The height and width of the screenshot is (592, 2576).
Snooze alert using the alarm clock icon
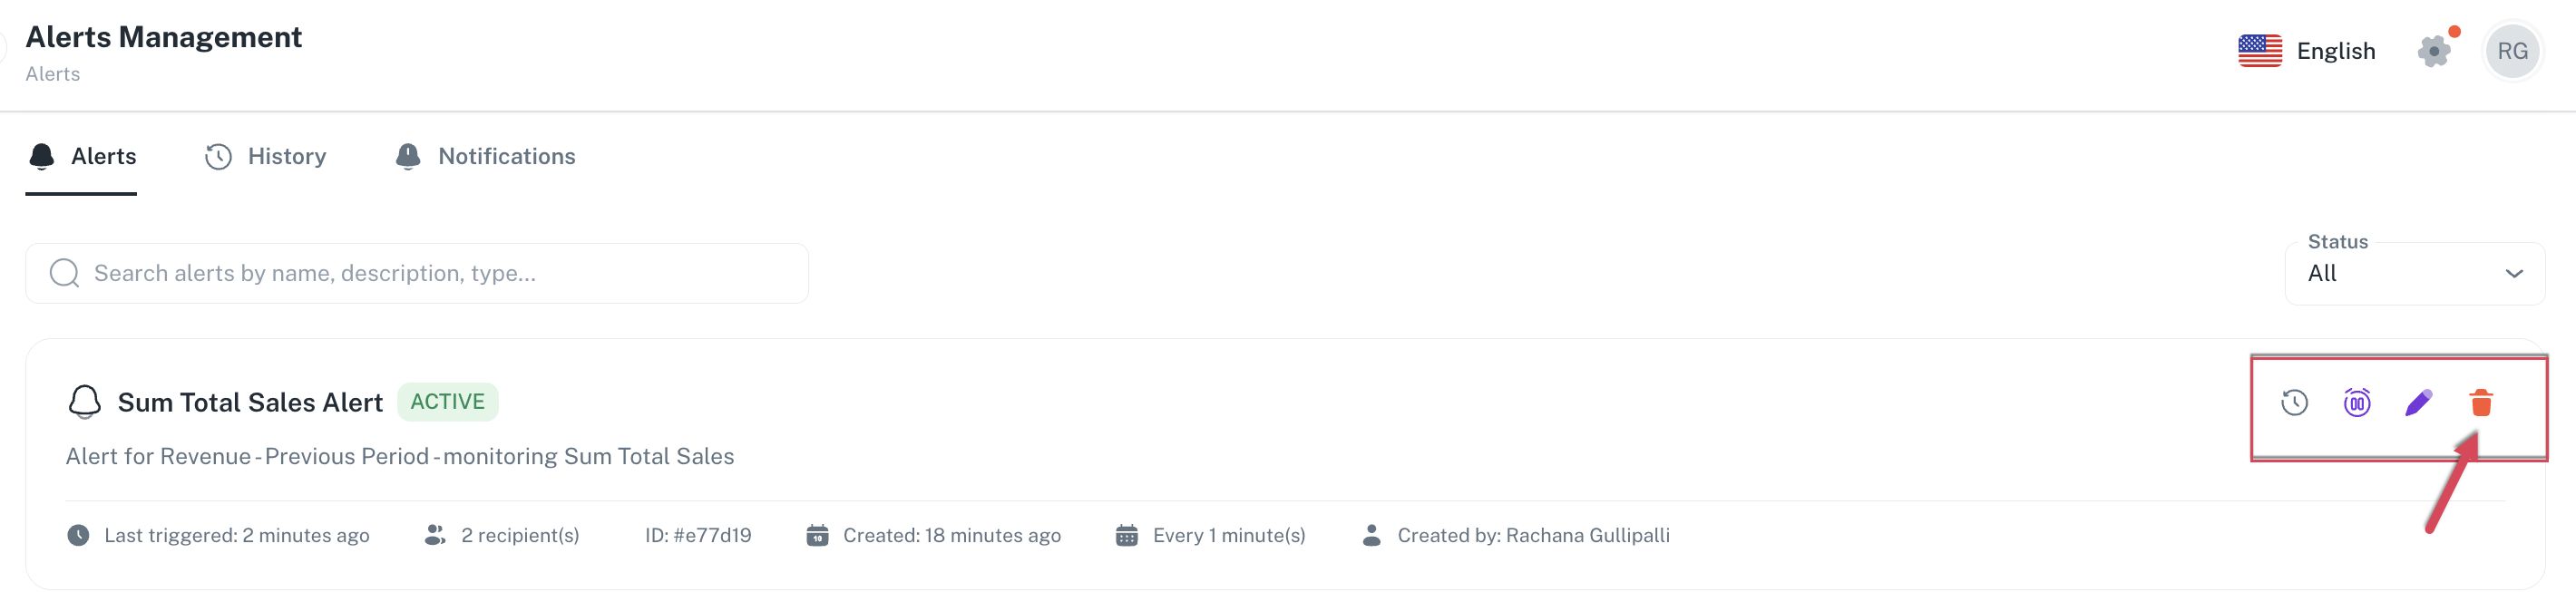(2356, 402)
